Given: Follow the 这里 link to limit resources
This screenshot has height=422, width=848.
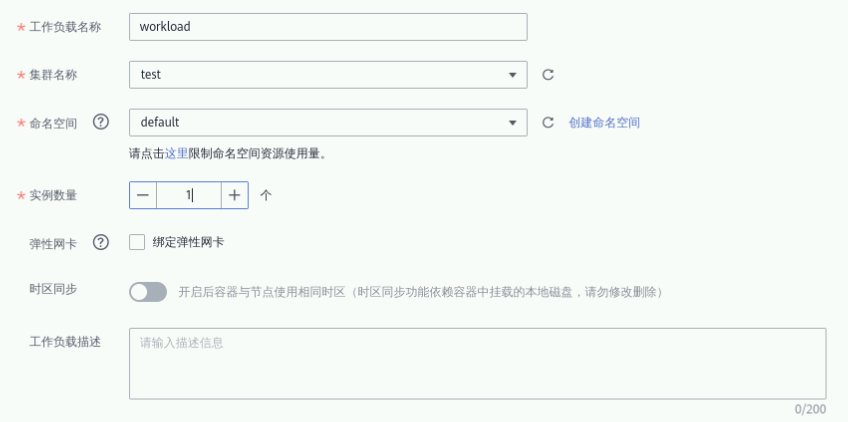Looking at the screenshot, I should 176,154.
